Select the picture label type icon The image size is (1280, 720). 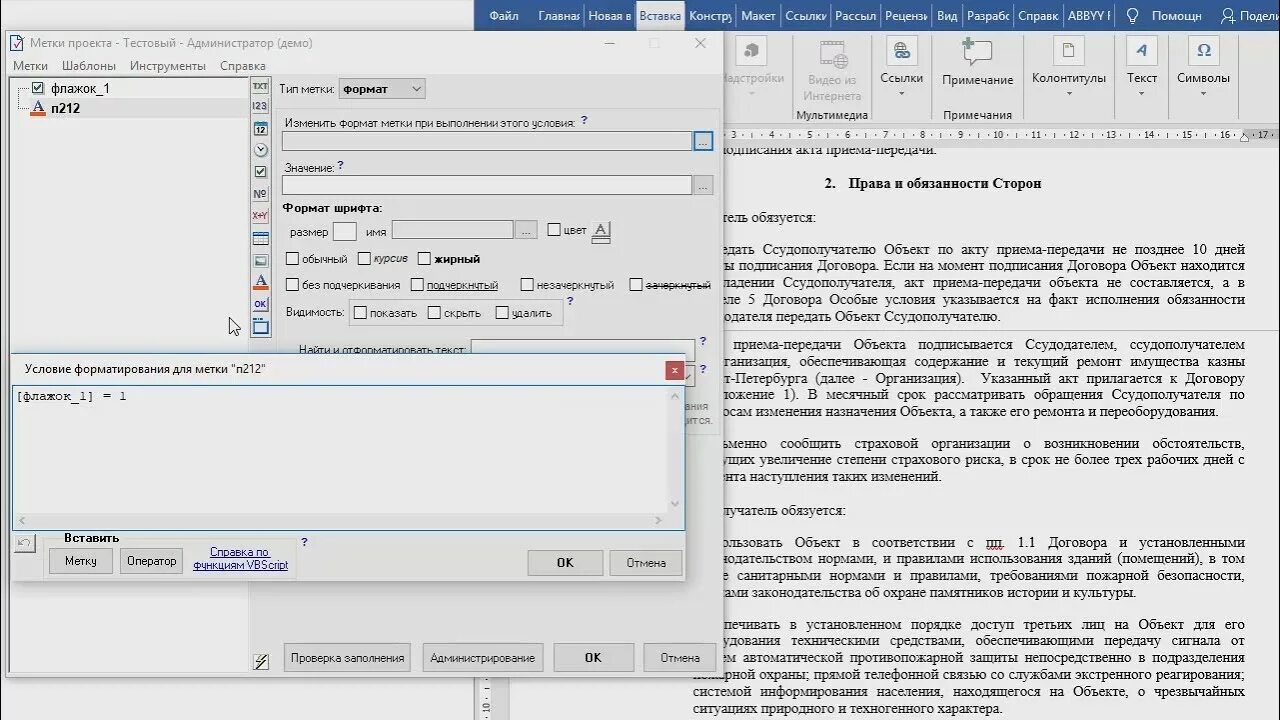260,260
